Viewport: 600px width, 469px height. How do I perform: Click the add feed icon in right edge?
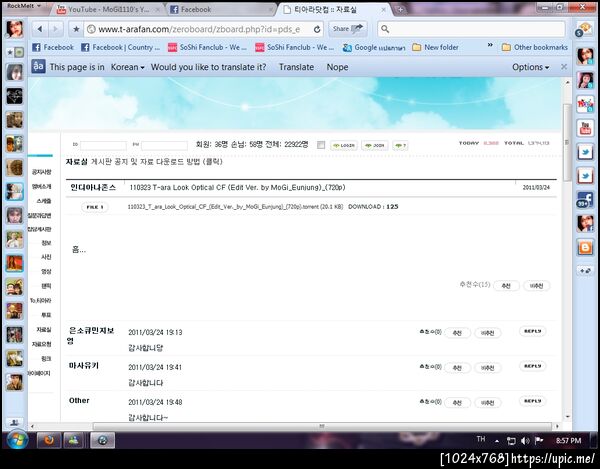[x=585, y=270]
